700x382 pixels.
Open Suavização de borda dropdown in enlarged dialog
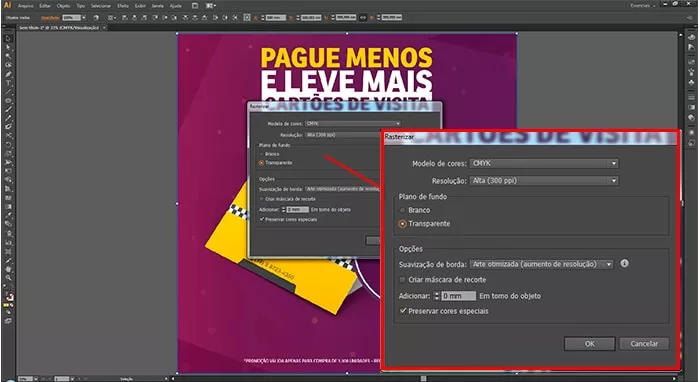tap(542, 264)
